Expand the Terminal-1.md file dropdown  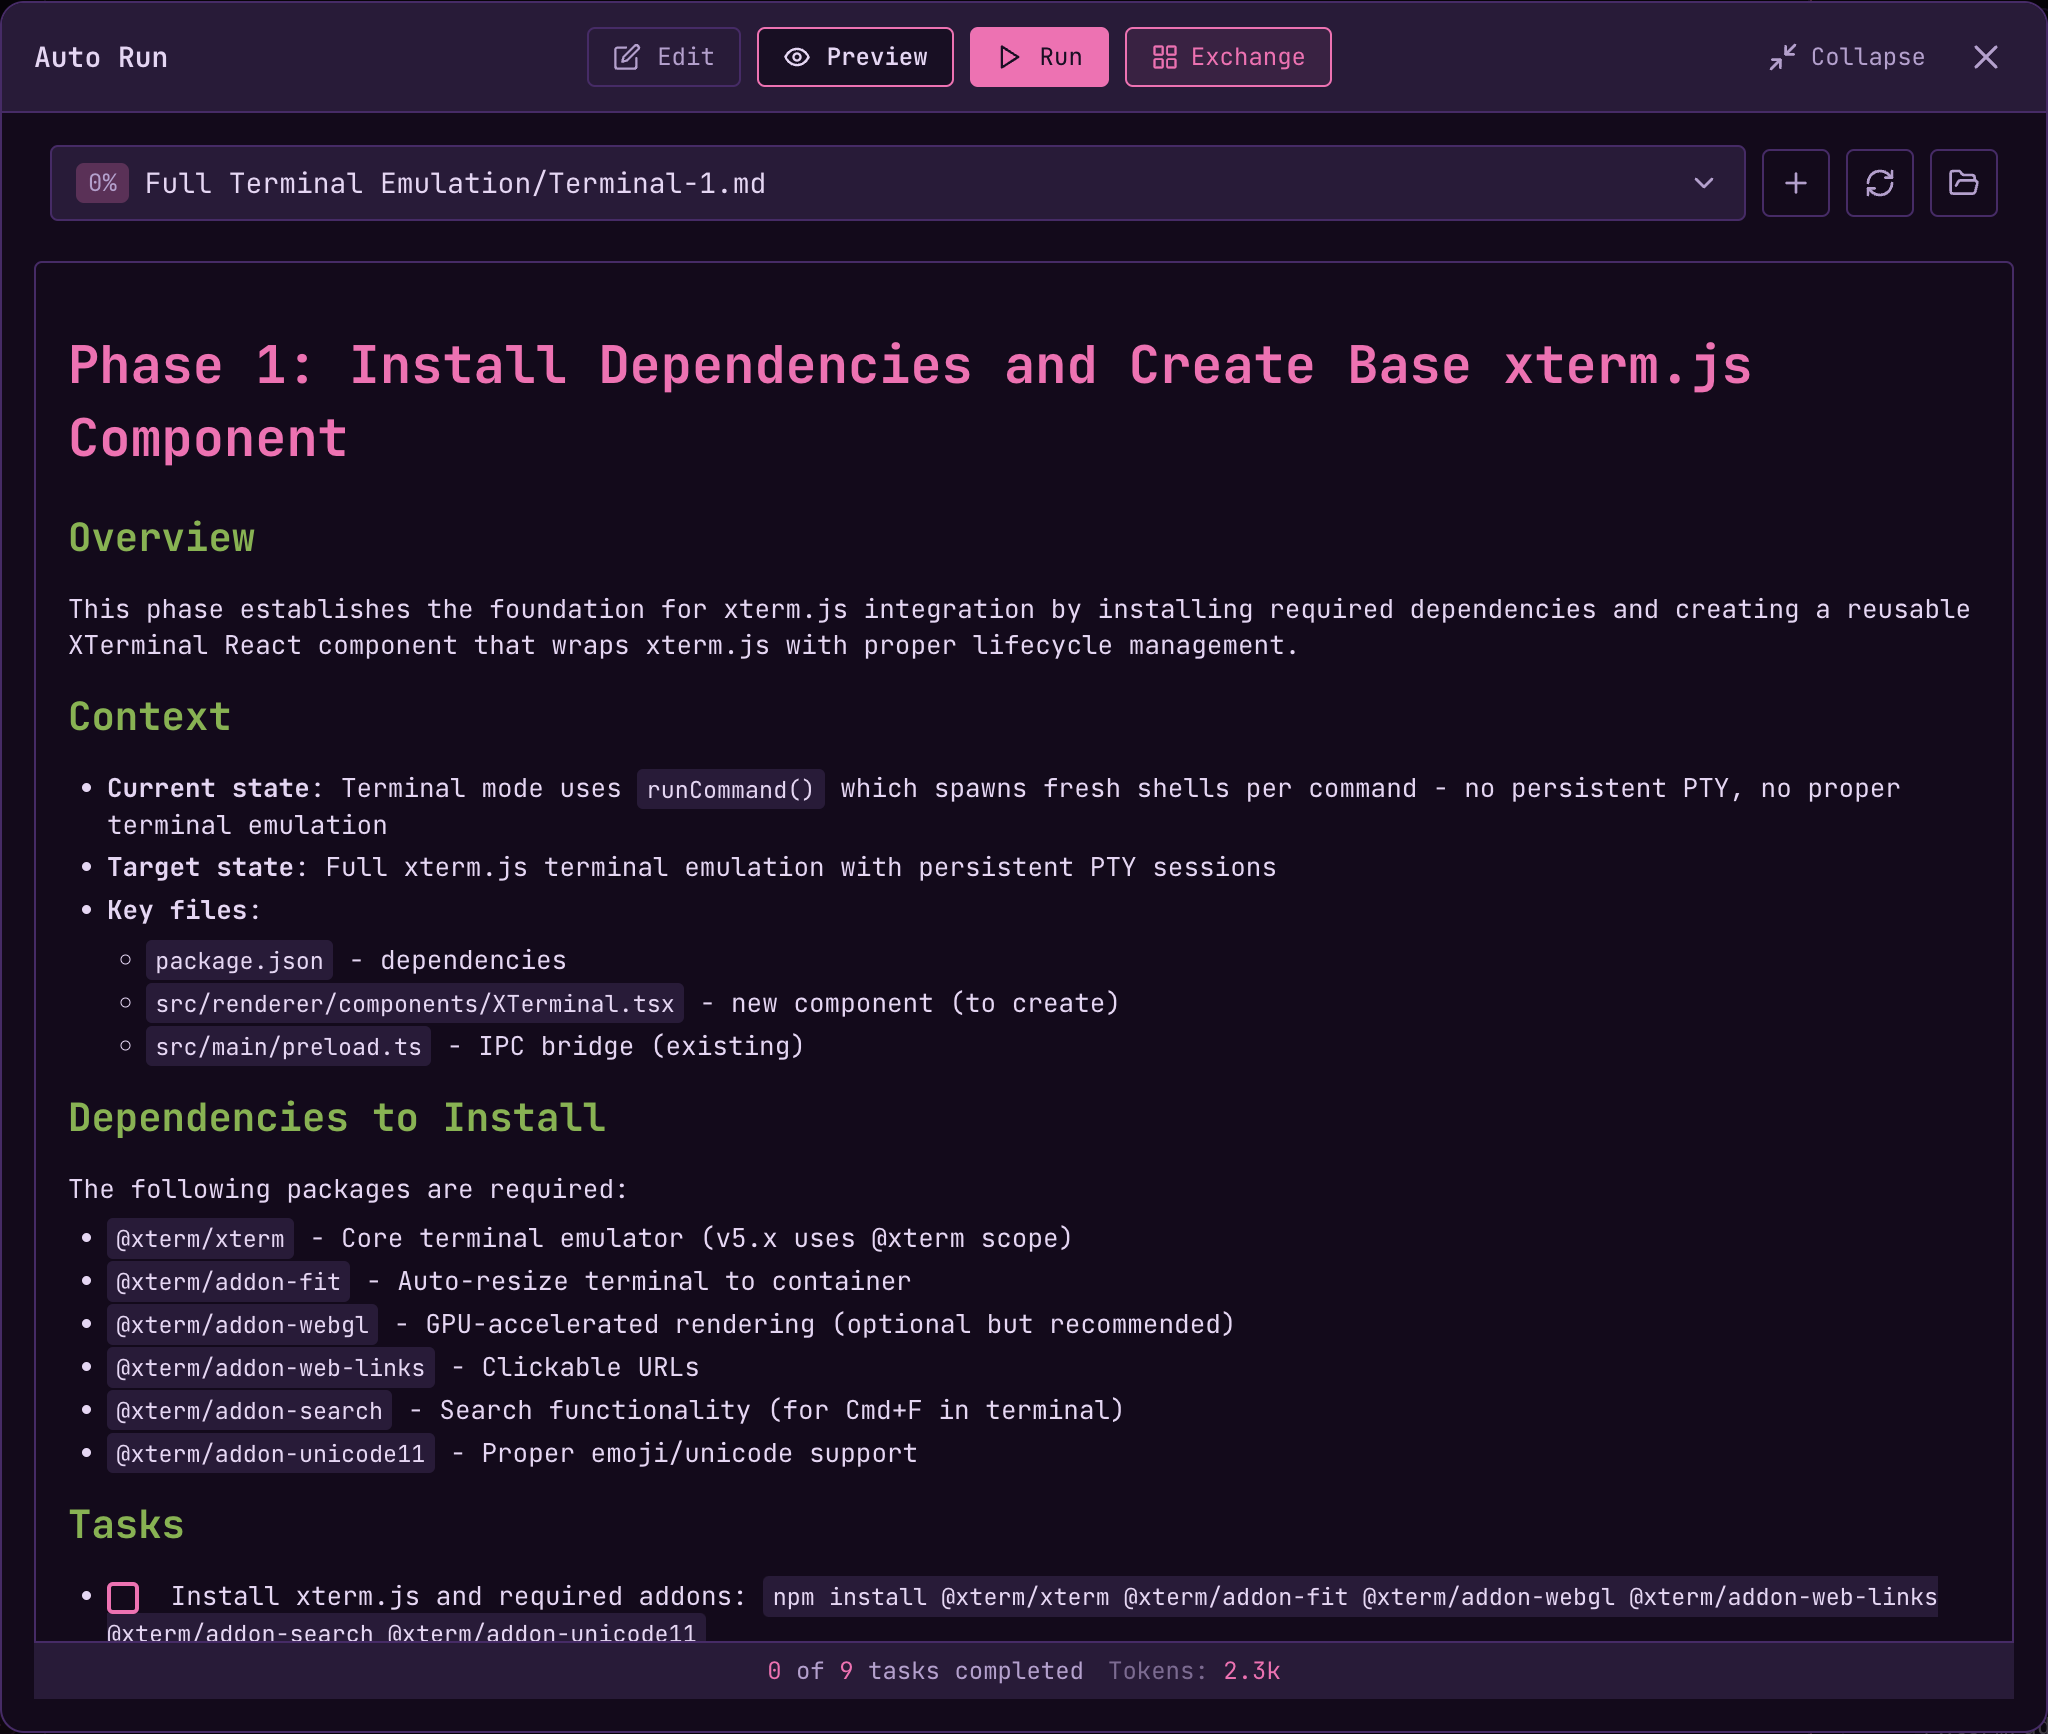(1703, 183)
